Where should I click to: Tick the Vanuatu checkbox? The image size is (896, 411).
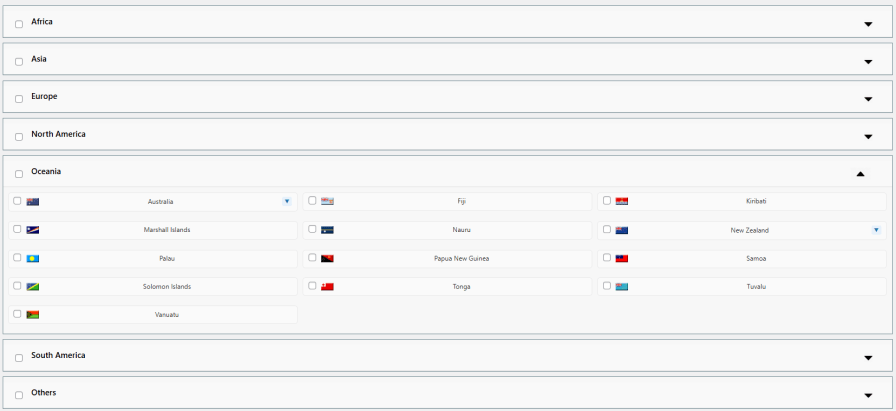17,314
